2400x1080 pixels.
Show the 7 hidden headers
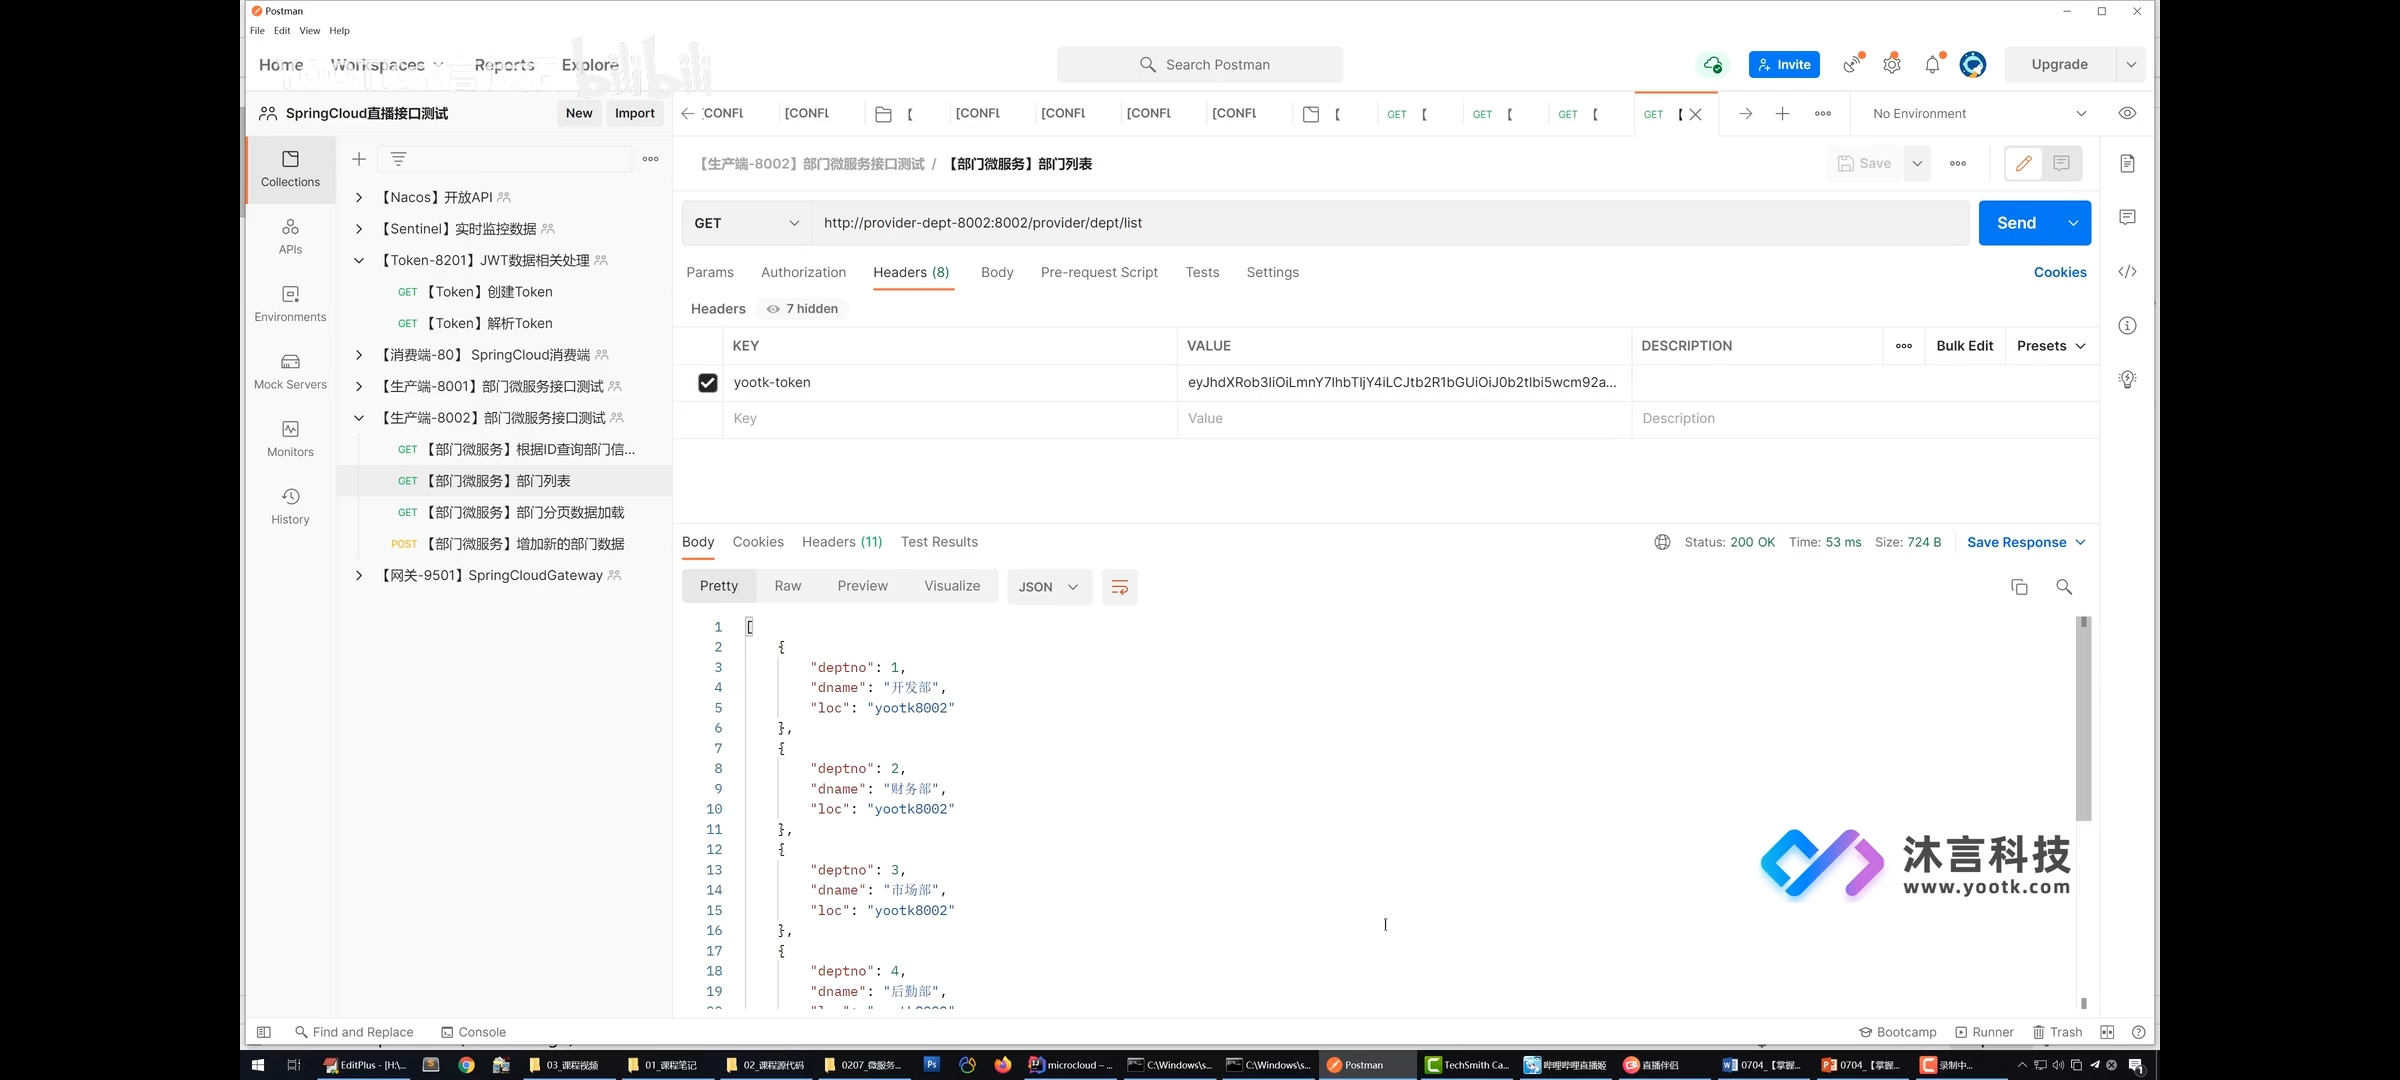coord(802,309)
